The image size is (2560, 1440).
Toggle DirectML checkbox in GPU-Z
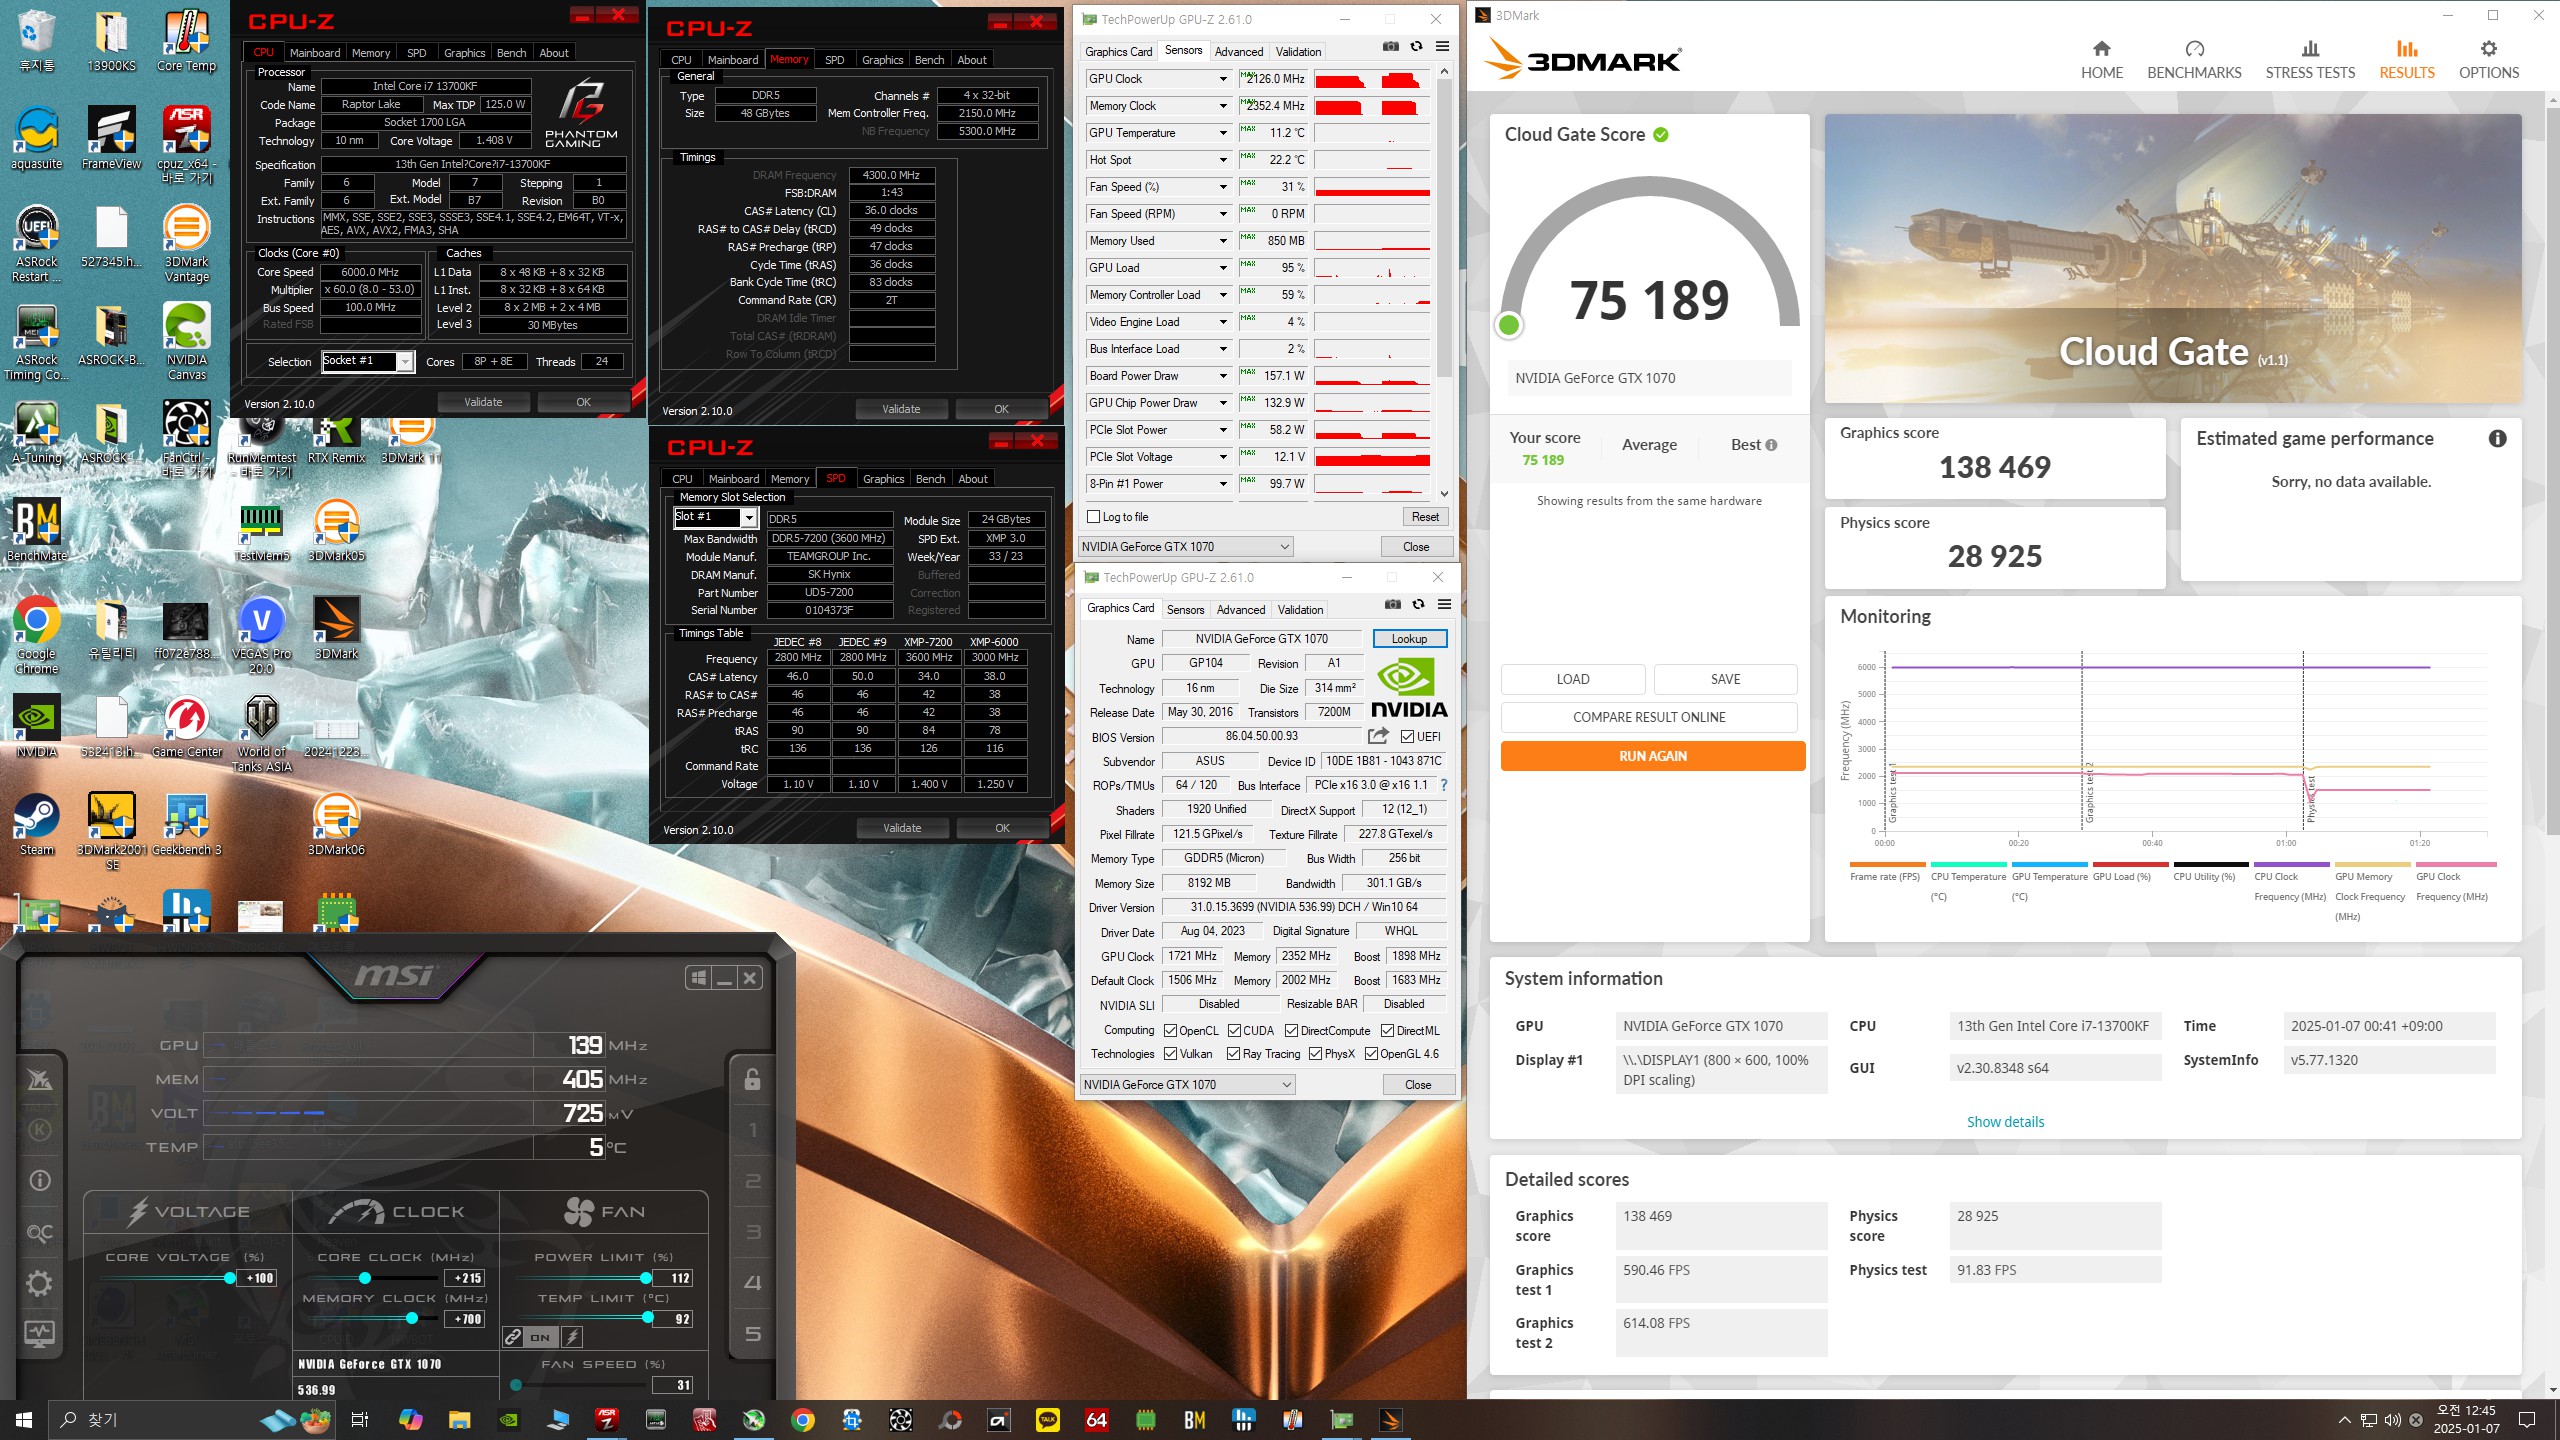(x=1387, y=1030)
